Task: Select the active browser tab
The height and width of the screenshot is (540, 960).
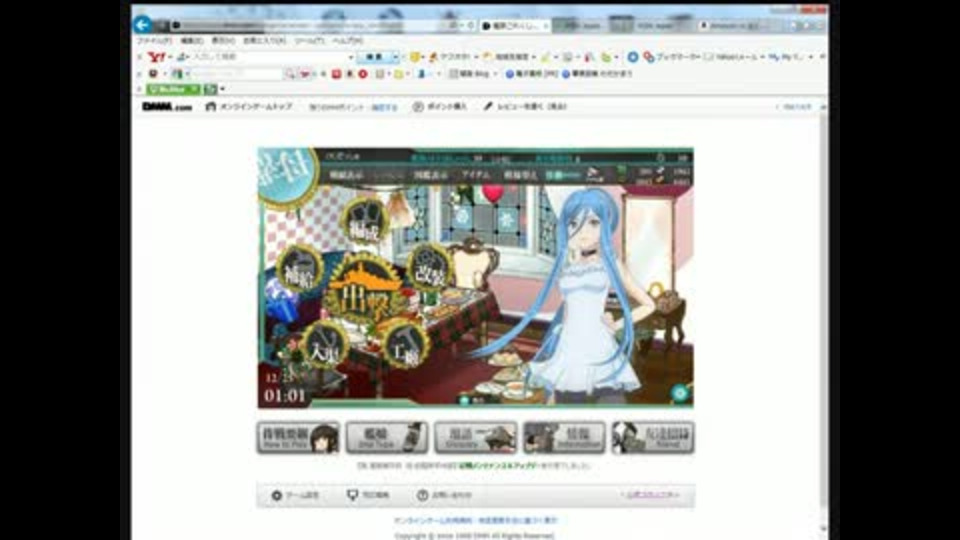Action: point(516,26)
